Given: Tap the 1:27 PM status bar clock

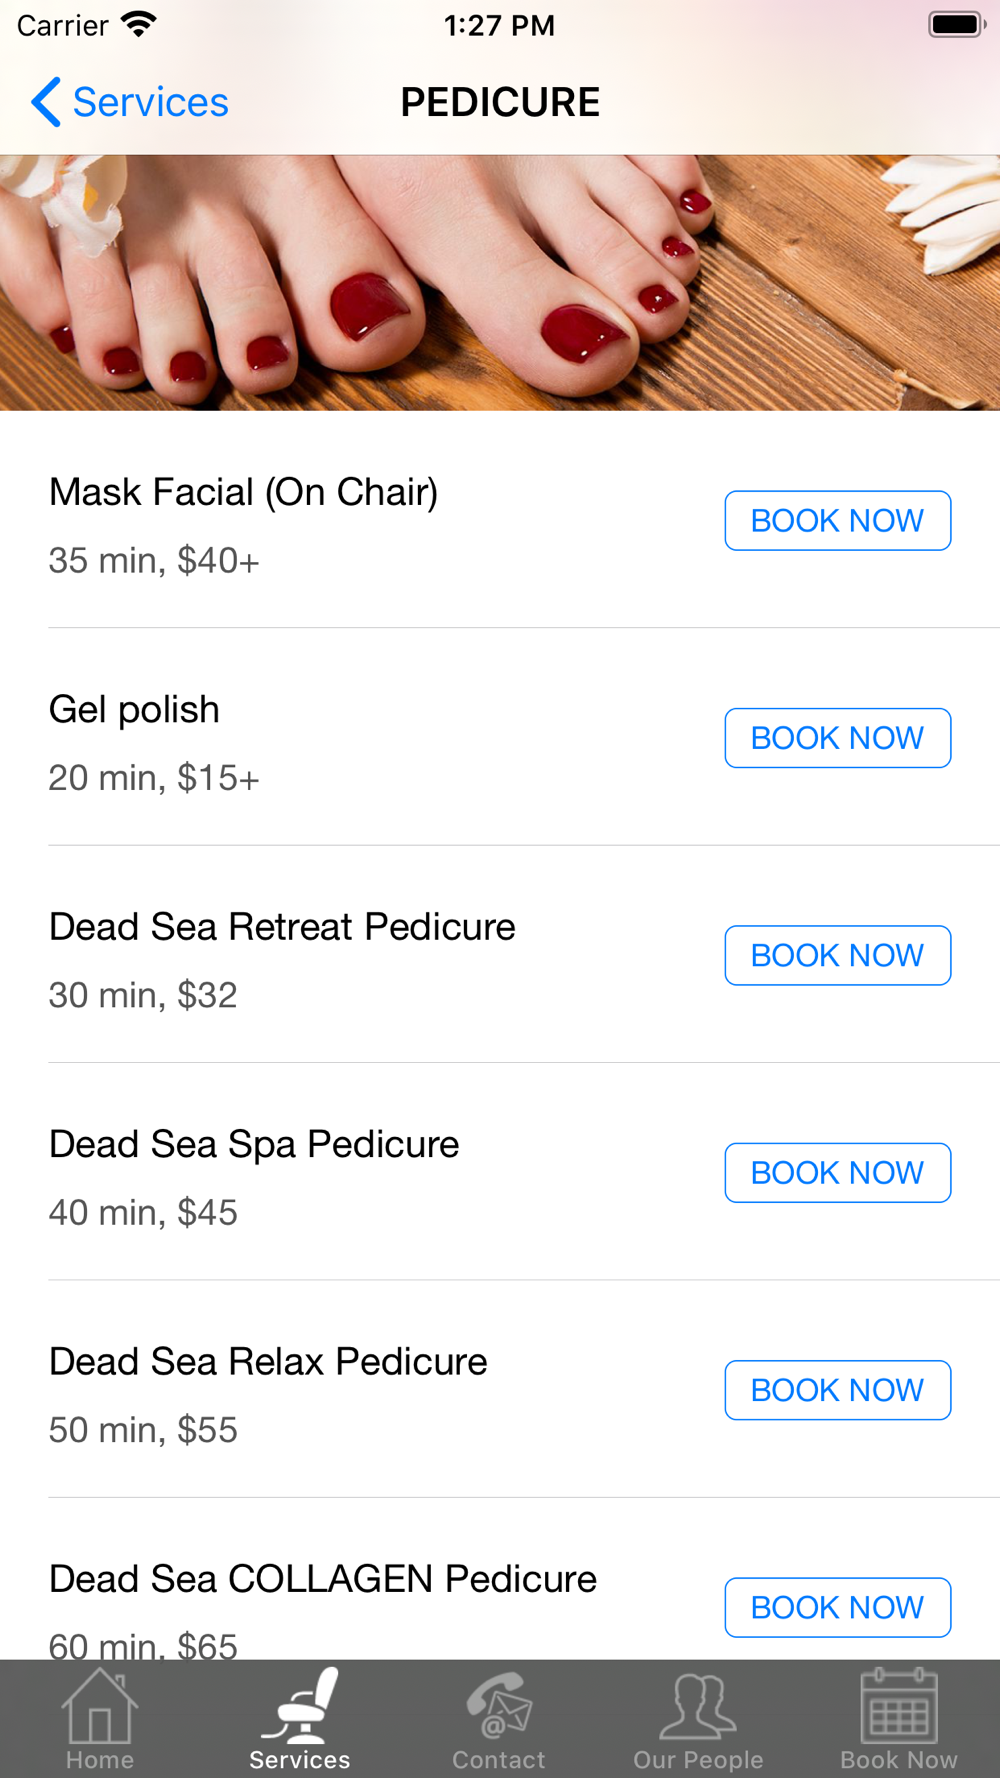Looking at the screenshot, I should (499, 25).
